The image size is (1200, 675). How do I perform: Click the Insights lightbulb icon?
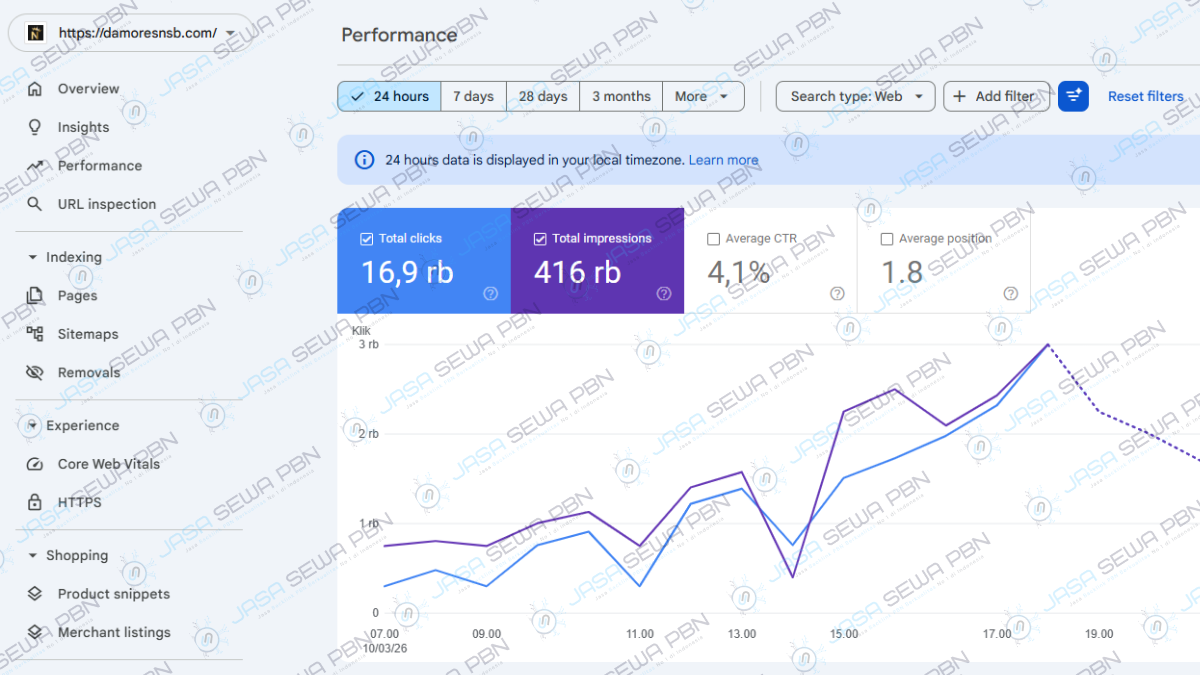tap(35, 127)
